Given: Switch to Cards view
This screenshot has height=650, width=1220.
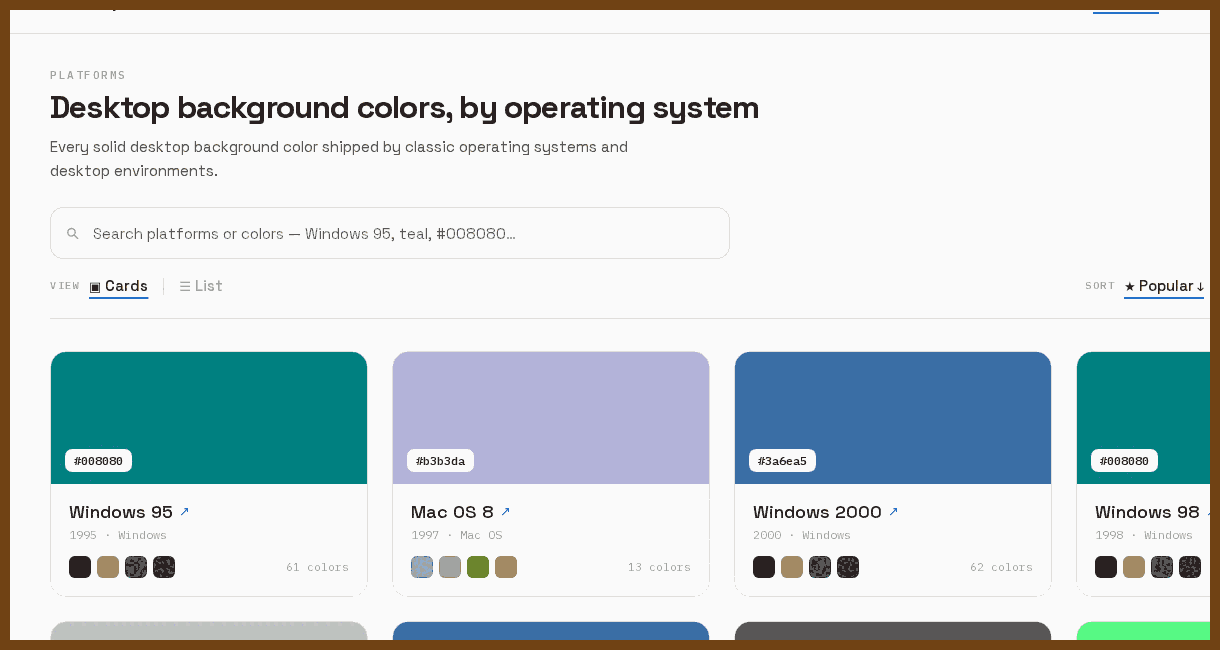Looking at the screenshot, I should tap(119, 286).
